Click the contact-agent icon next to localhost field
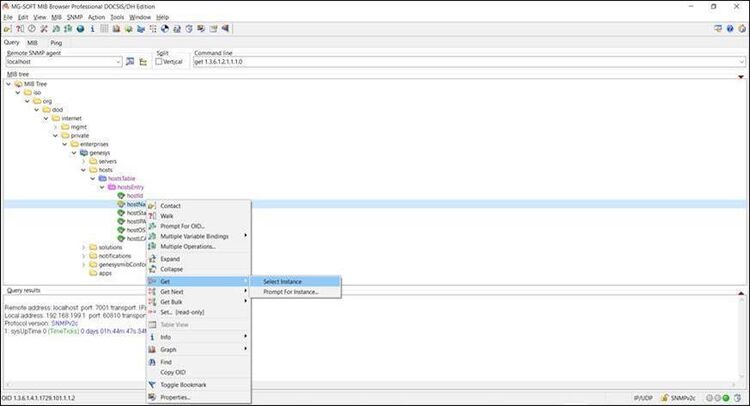The height and width of the screenshot is (406, 750). click(130, 62)
